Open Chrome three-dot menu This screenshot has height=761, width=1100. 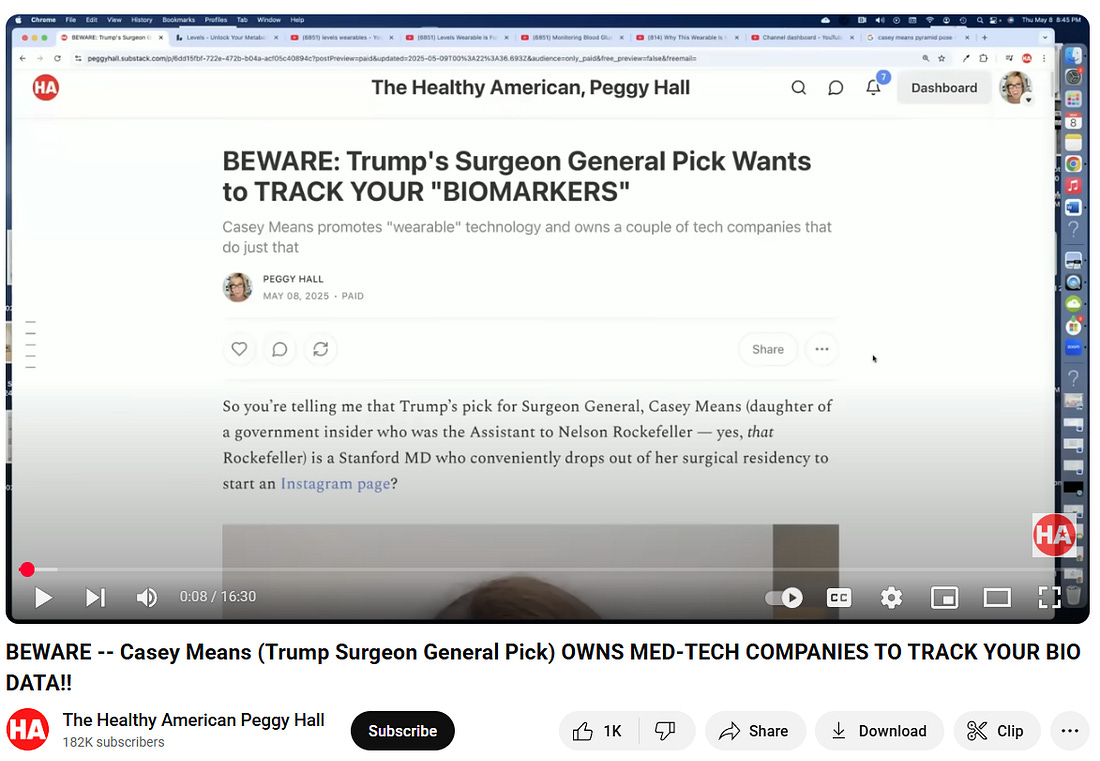click(1044, 58)
